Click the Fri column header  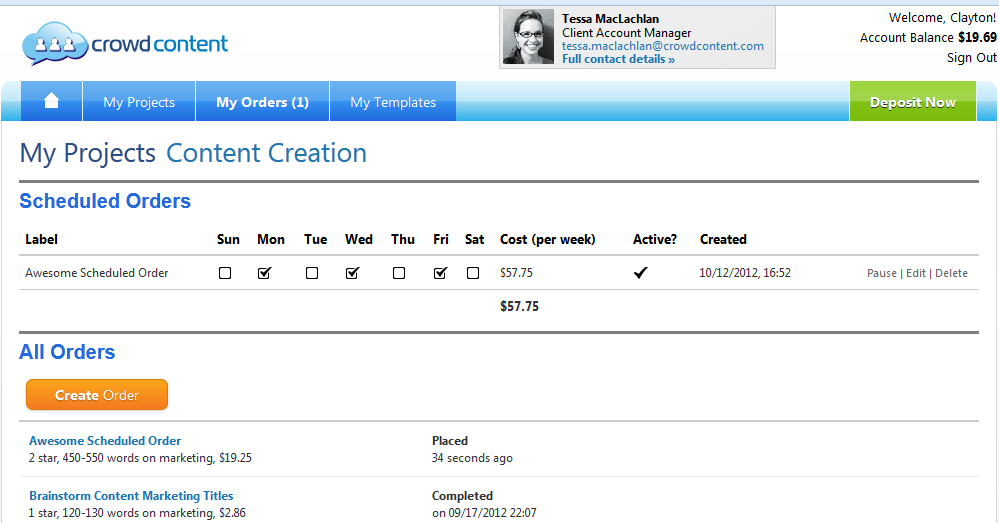(x=441, y=240)
